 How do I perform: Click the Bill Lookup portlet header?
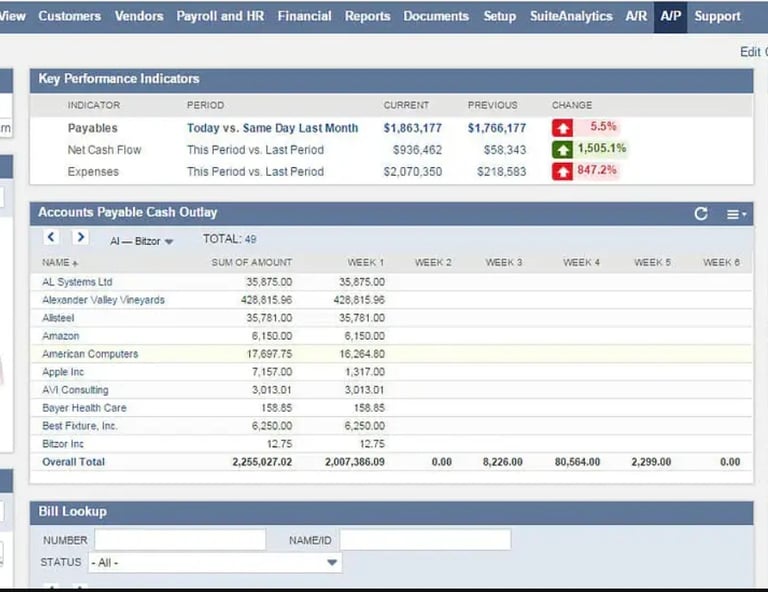pos(391,513)
